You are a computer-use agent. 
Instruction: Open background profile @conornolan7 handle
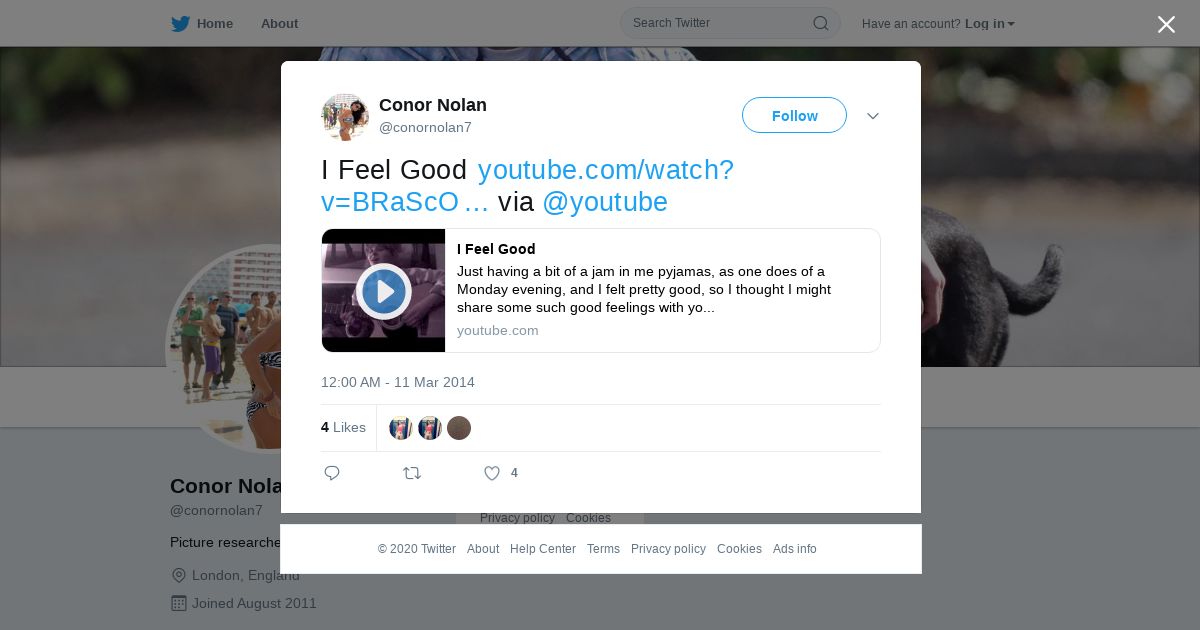(216, 511)
